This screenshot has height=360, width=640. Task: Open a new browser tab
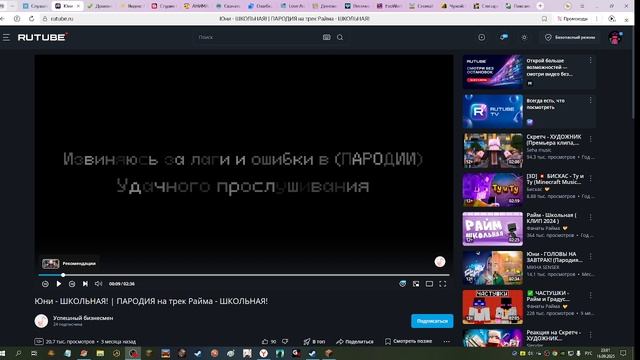pyautogui.click(x=540, y=6)
